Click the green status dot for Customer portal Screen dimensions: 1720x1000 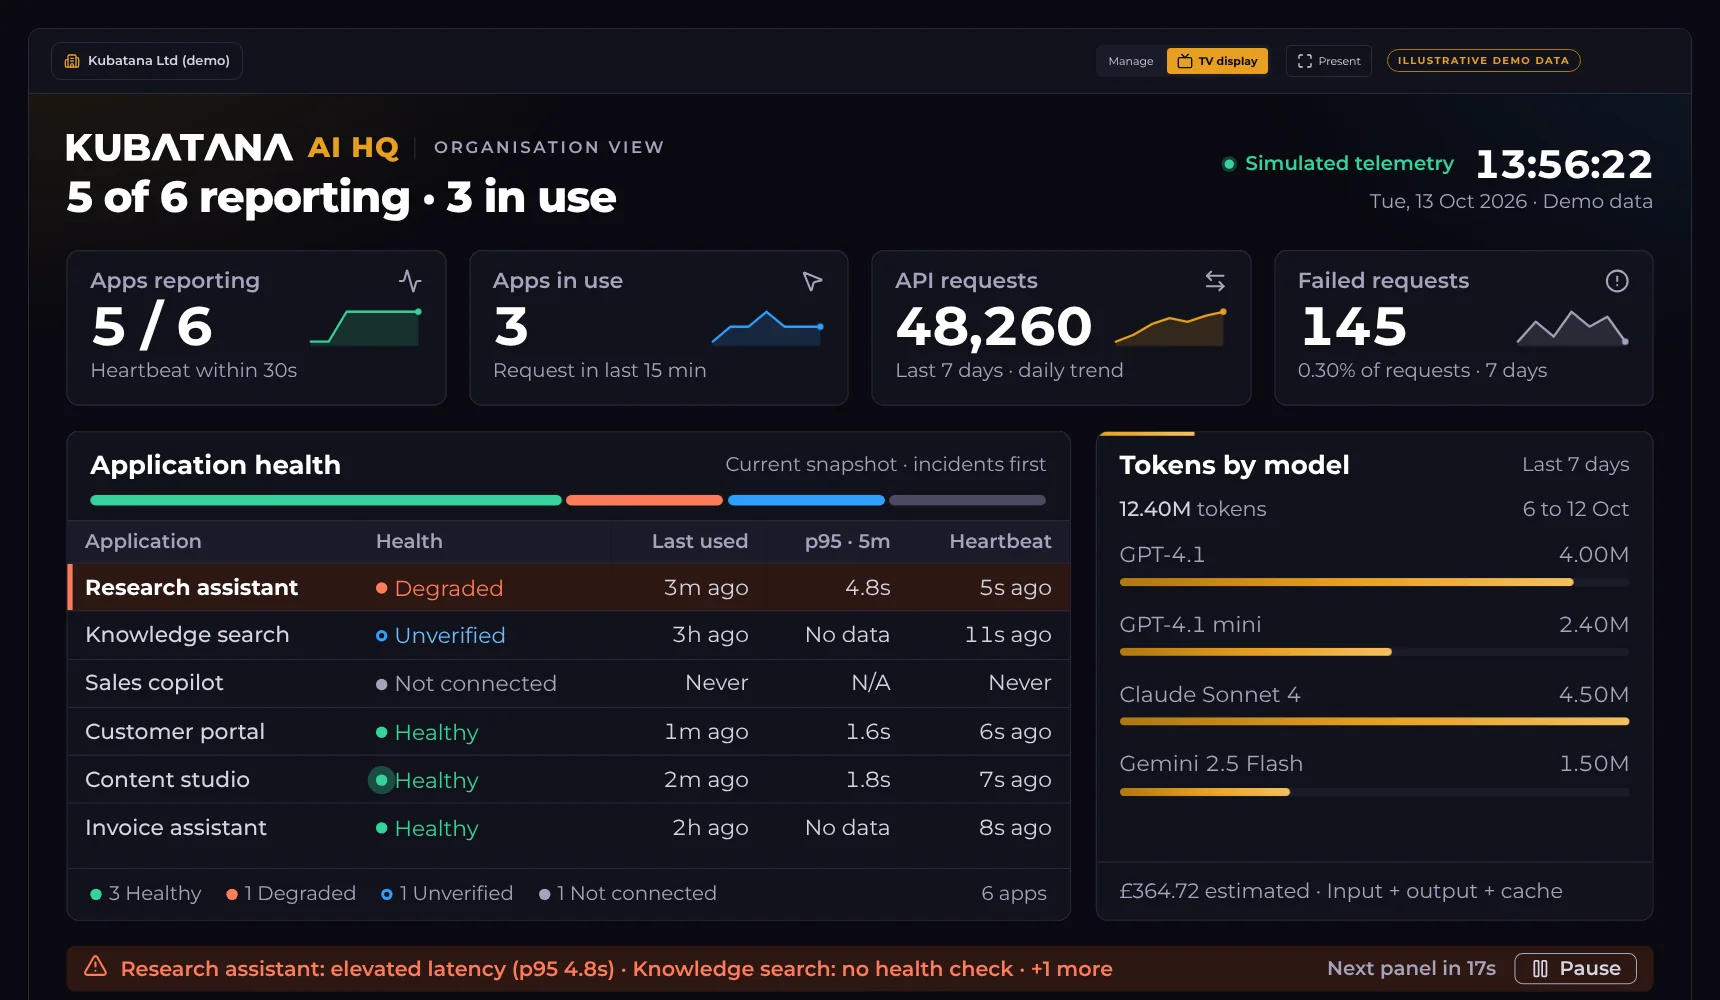click(x=381, y=732)
